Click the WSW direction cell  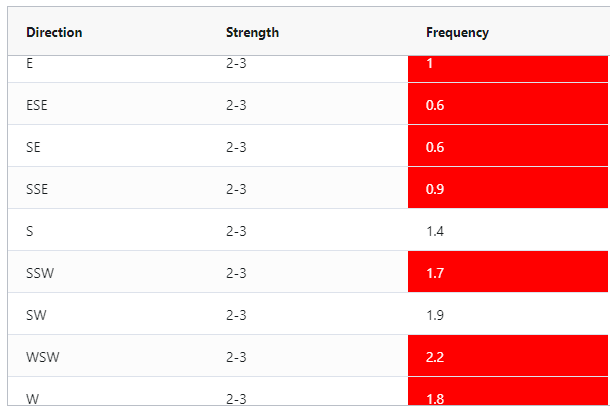(x=41, y=357)
